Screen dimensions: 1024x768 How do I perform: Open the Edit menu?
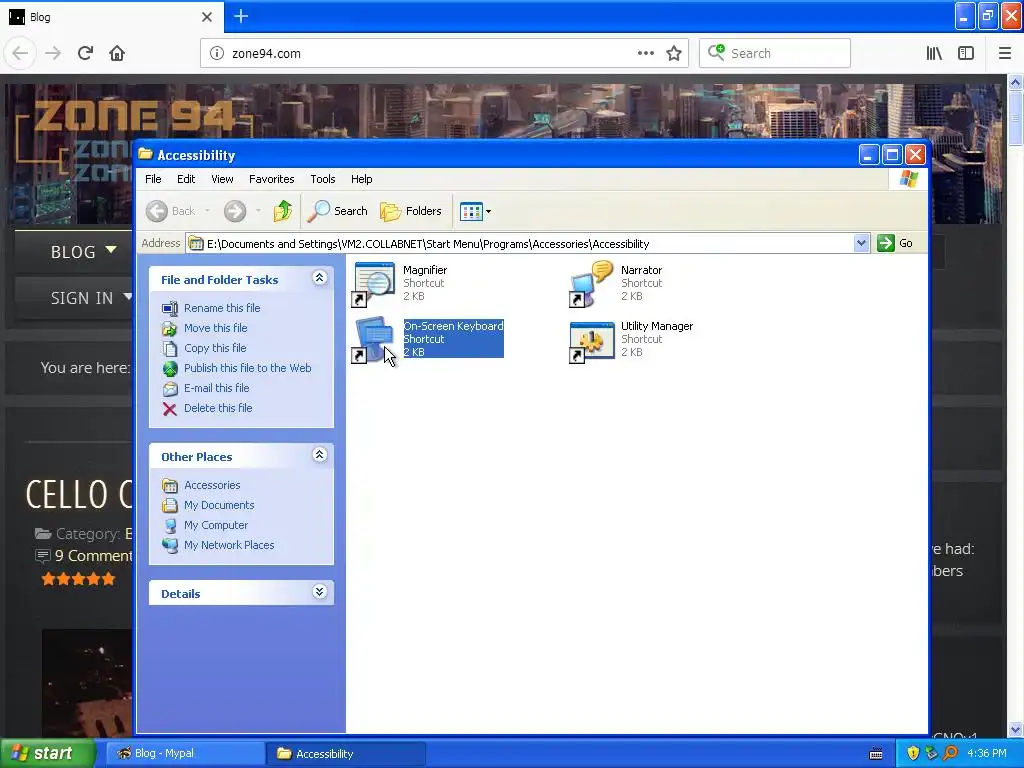coord(185,179)
